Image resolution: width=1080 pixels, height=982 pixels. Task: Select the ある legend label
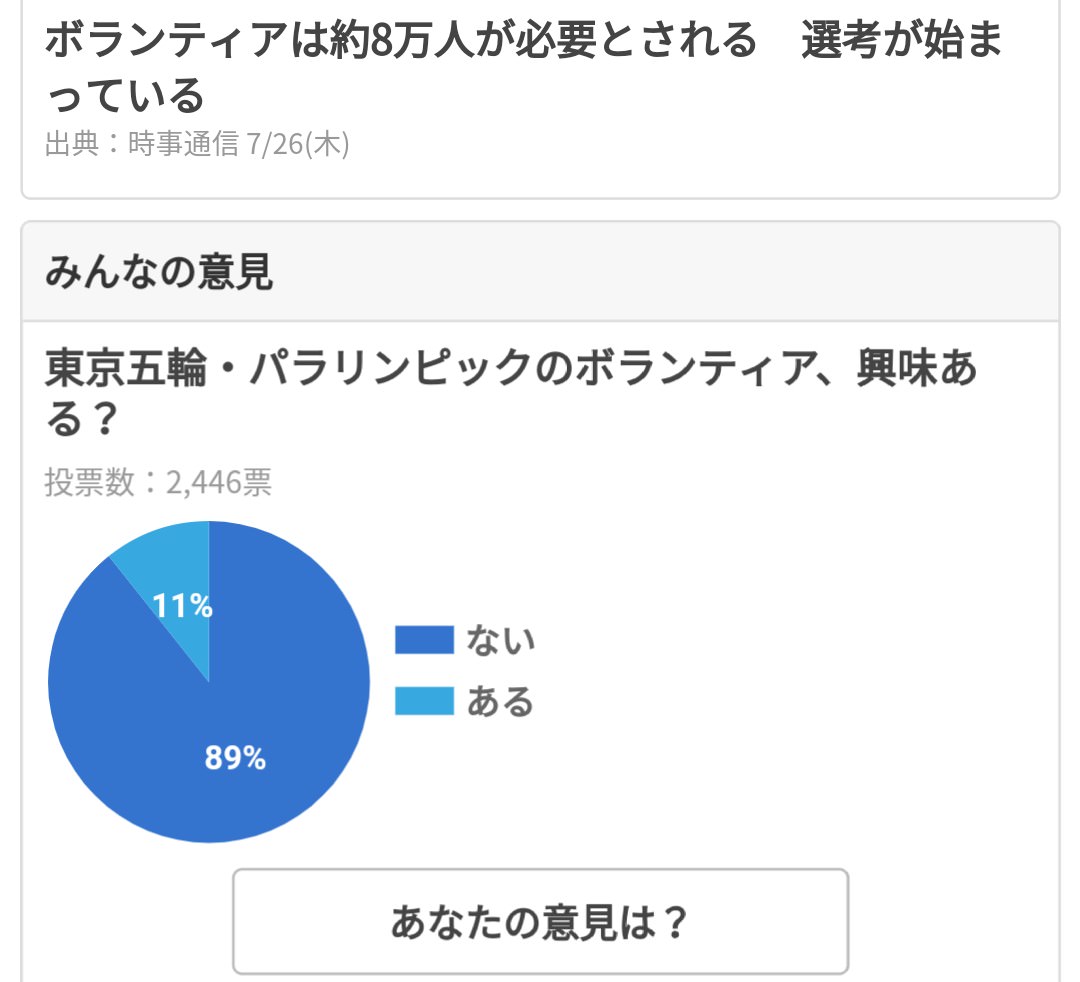click(501, 701)
